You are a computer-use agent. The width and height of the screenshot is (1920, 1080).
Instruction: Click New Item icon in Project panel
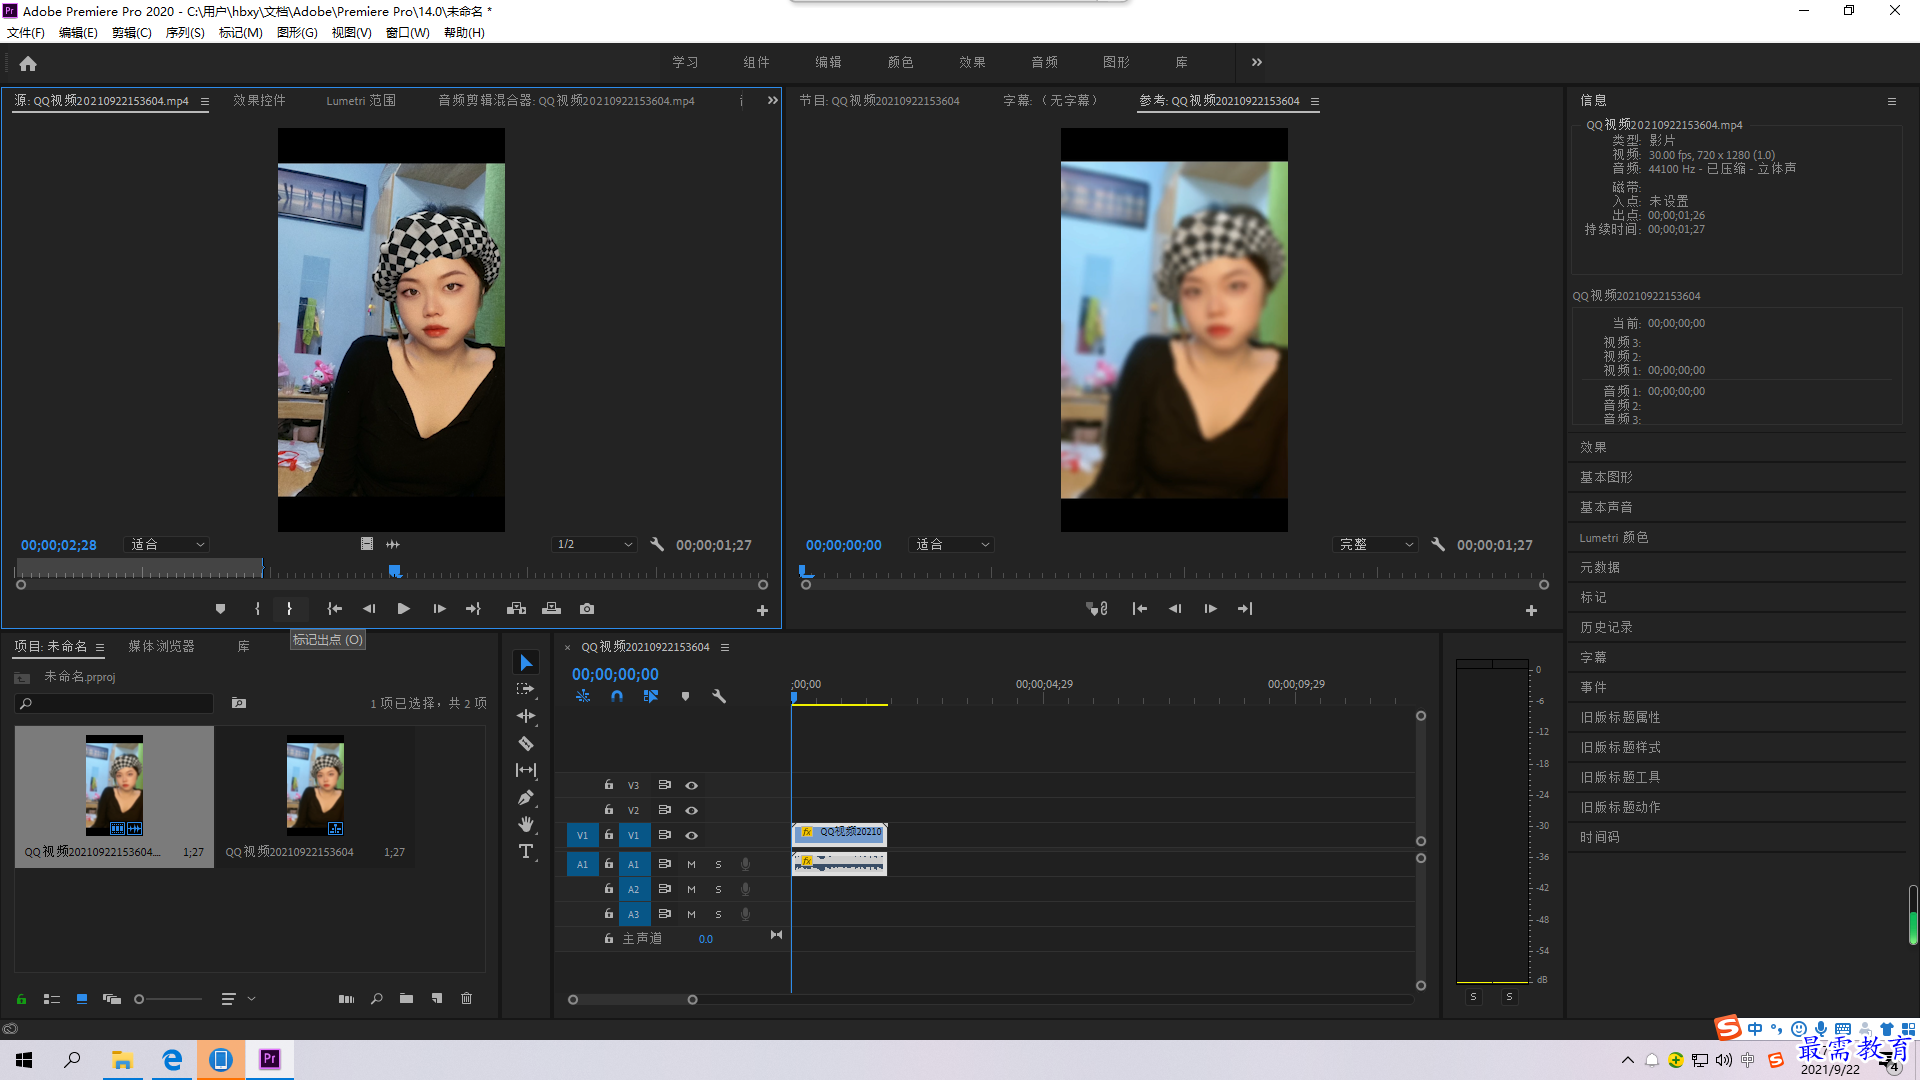click(x=437, y=999)
